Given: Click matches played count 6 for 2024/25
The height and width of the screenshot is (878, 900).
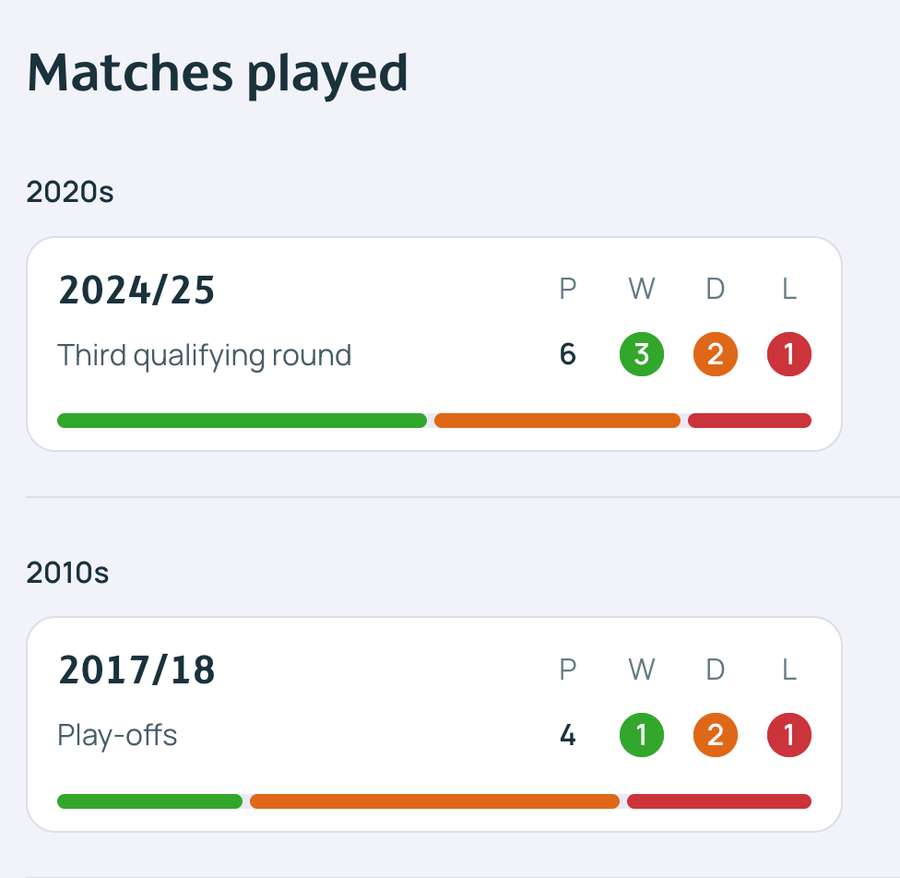Looking at the screenshot, I should 568,355.
